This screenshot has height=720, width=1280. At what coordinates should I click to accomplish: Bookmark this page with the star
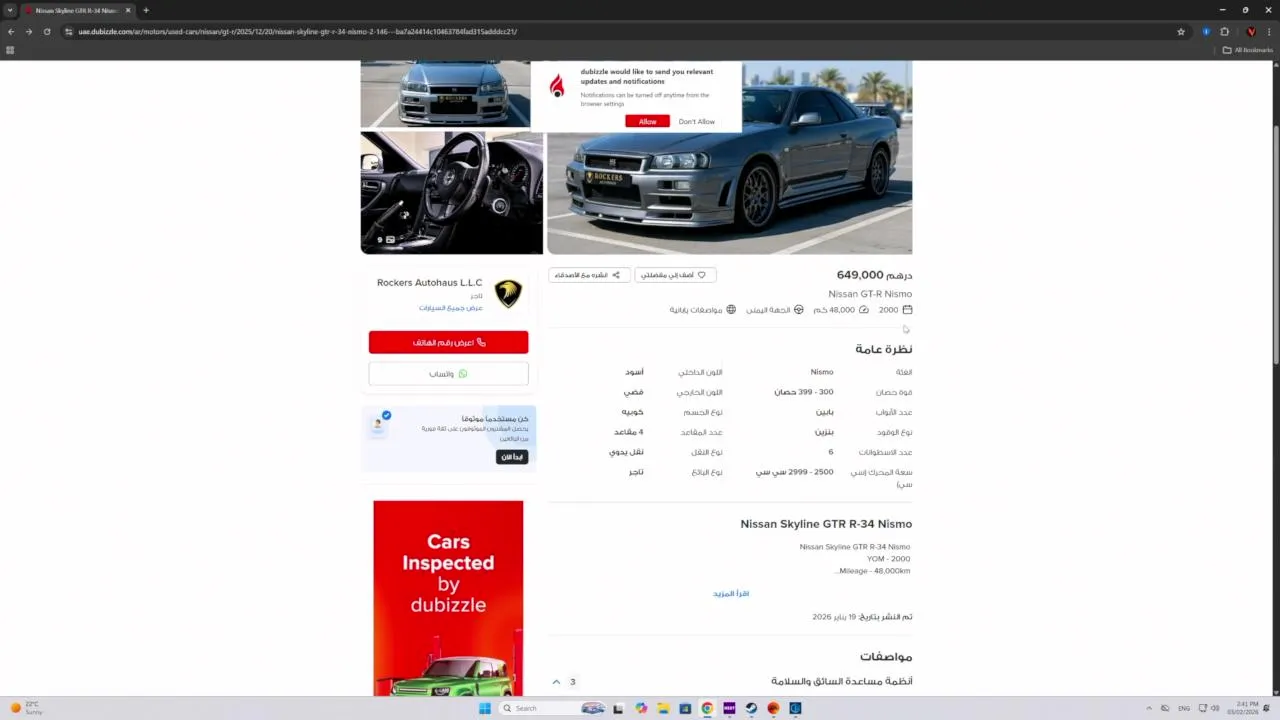[x=1181, y=31]
